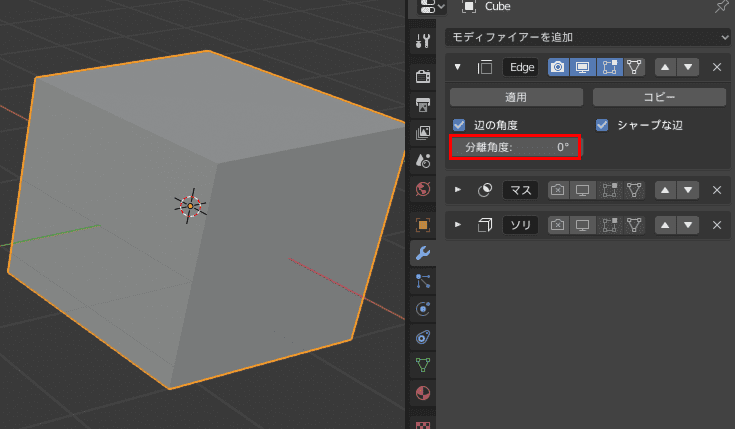Image resolution: width=735 pixels, height=429 pixels.
Task: Toggle pin icon beside Cube
Action: pos(721,7)
